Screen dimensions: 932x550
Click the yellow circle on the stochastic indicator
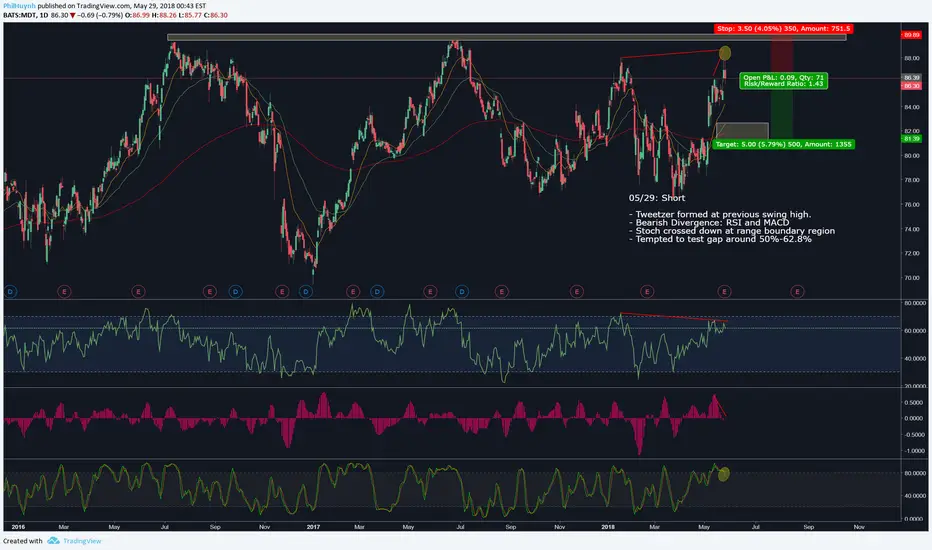point(723,474)
